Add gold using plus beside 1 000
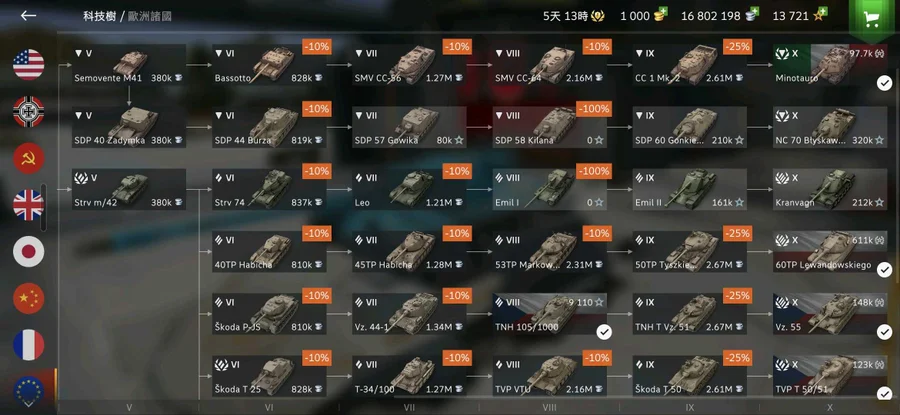Screen dimensions: 900x415 click(x=663, y=11)
